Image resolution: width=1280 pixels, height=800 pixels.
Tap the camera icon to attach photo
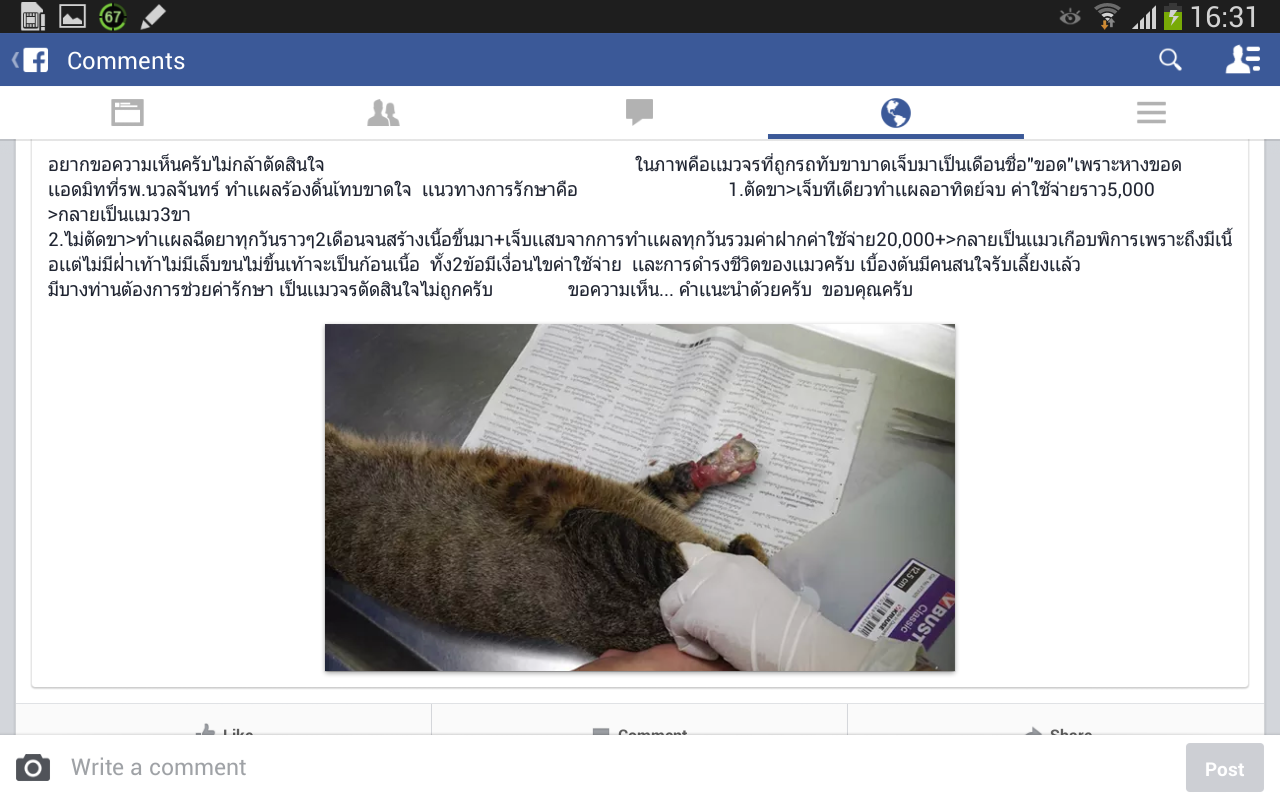33,767
